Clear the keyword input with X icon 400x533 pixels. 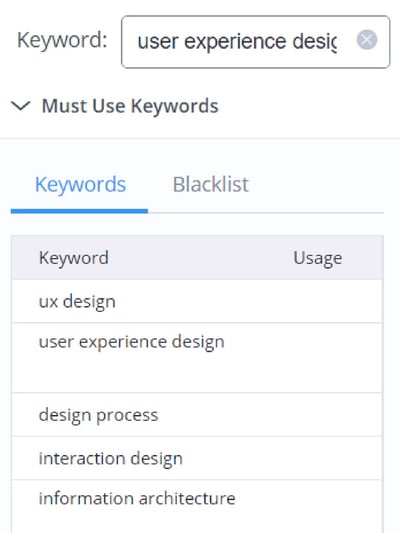[367, 40]
